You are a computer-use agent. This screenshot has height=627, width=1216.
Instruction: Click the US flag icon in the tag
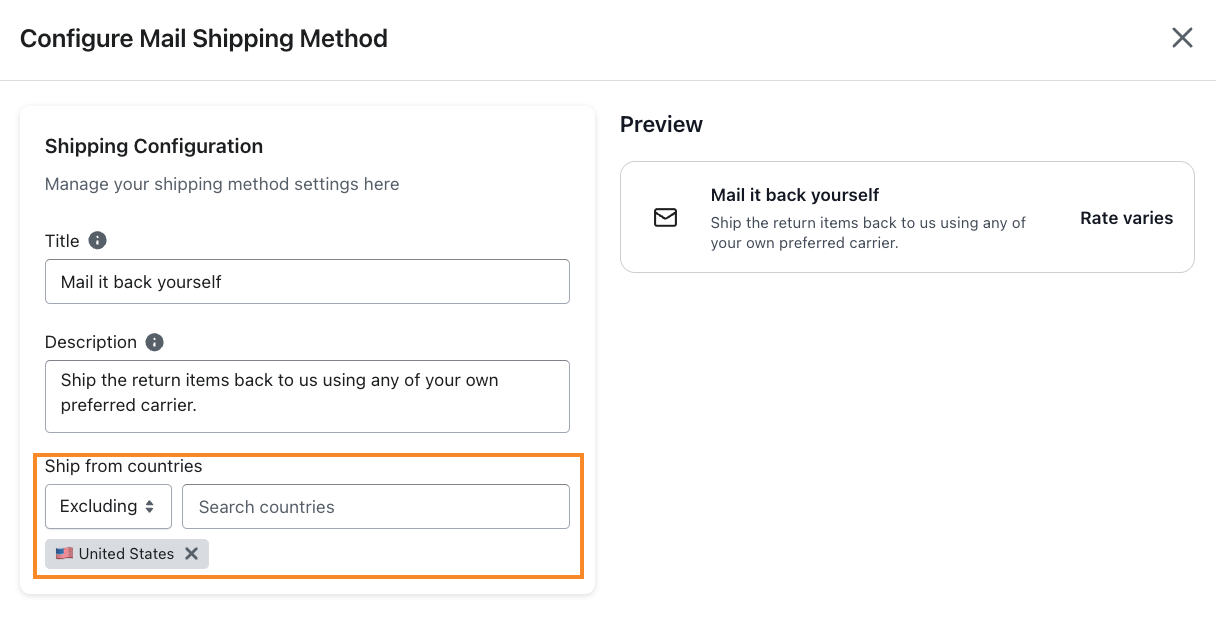64,554
